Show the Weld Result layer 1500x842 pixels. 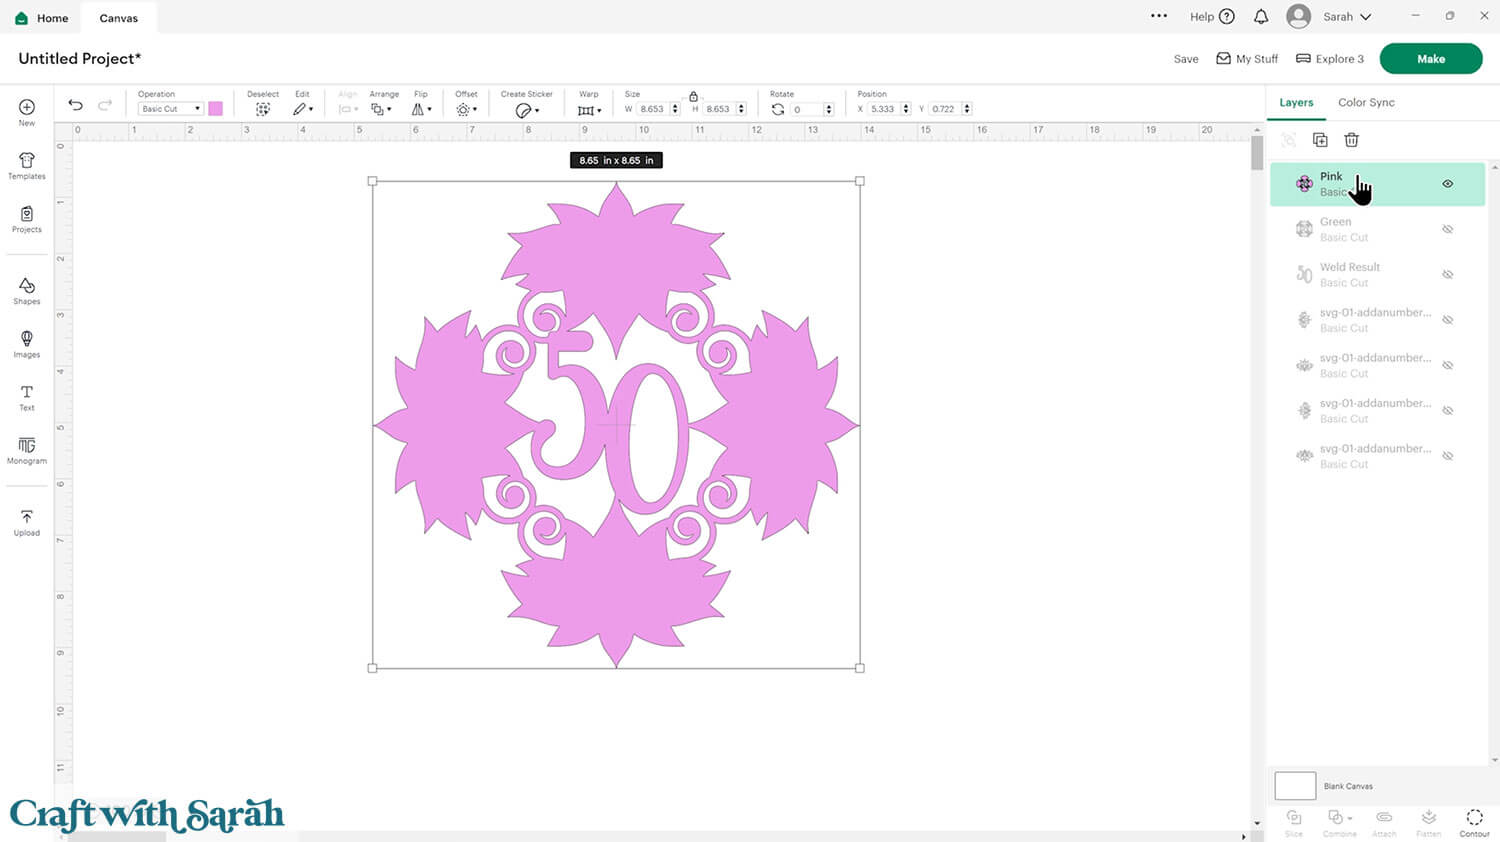[1447, 274]
